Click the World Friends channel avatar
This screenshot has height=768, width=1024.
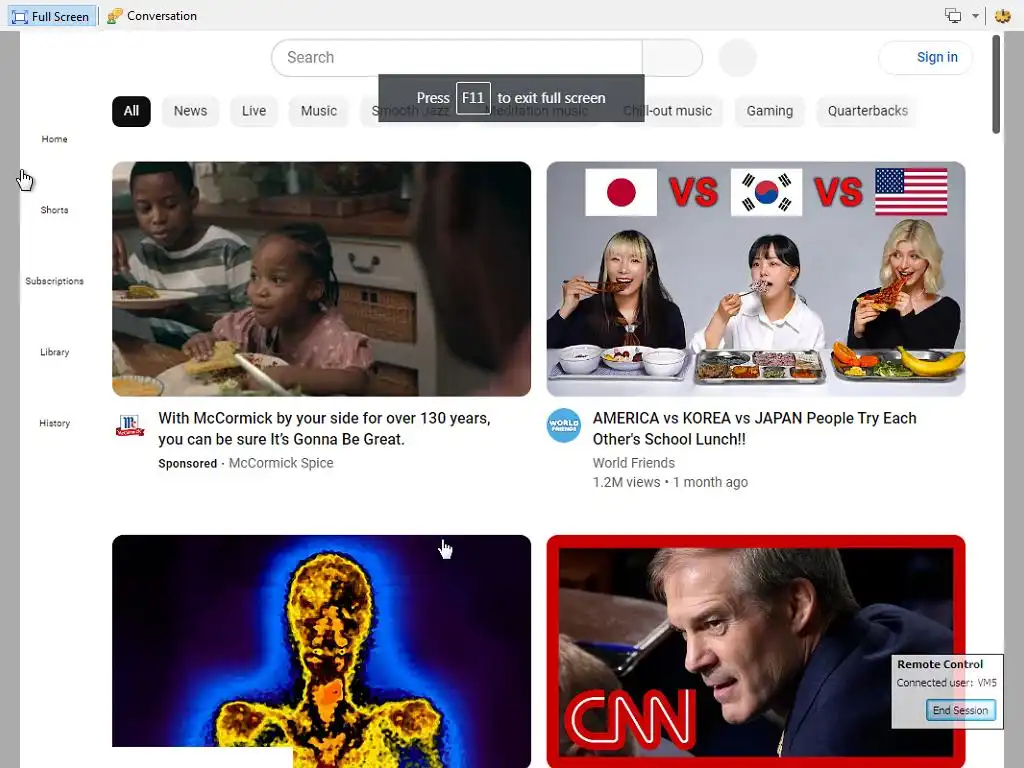[x=564, y=425]
